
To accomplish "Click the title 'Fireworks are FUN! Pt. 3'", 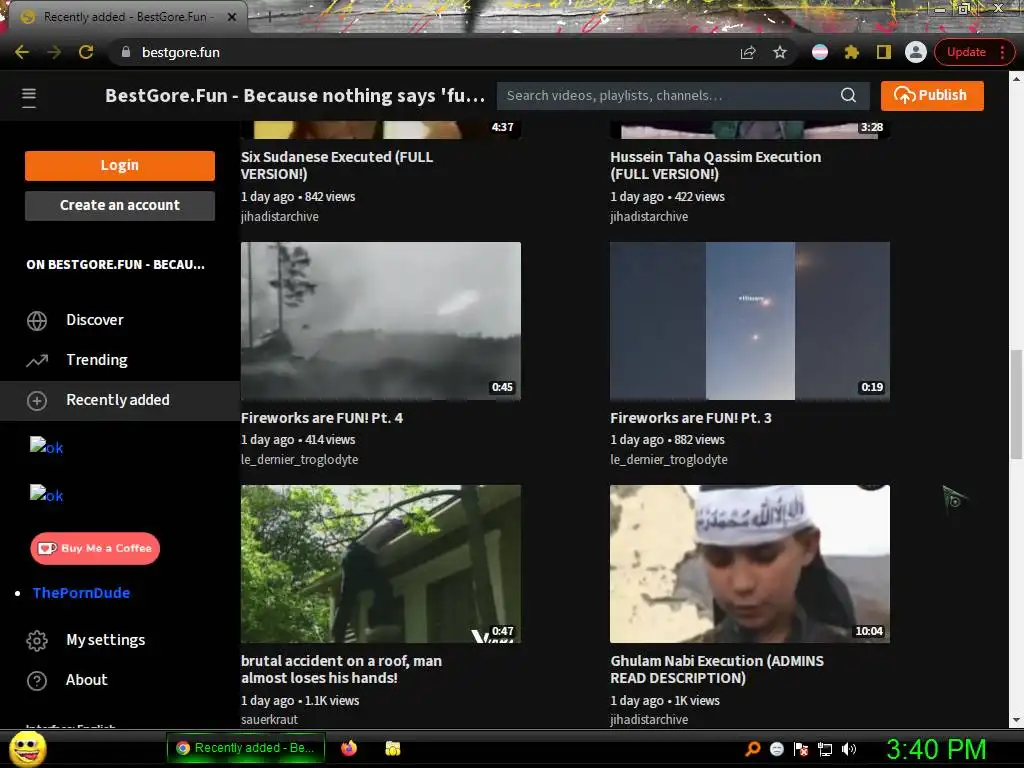I will click(x=691, y=418).
